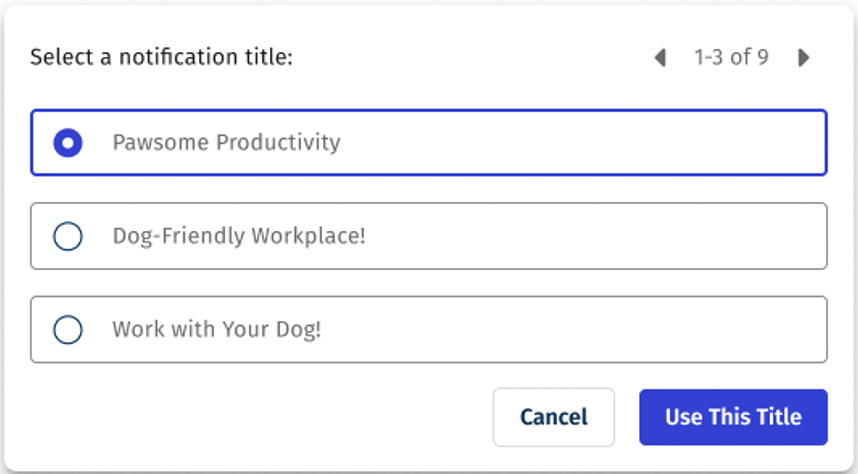This screenshot has width=858, height=474.
Task: Click the Cancel button
Action: tap(554, 417)
